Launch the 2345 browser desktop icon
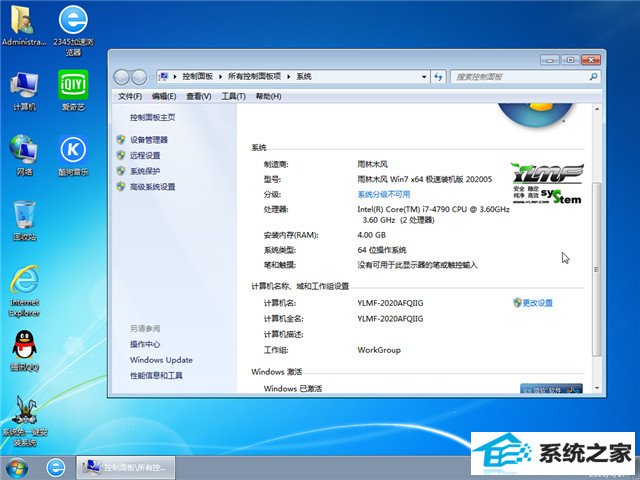The width and height of the screenshot is (640, 480). click(x=73, y=29)
